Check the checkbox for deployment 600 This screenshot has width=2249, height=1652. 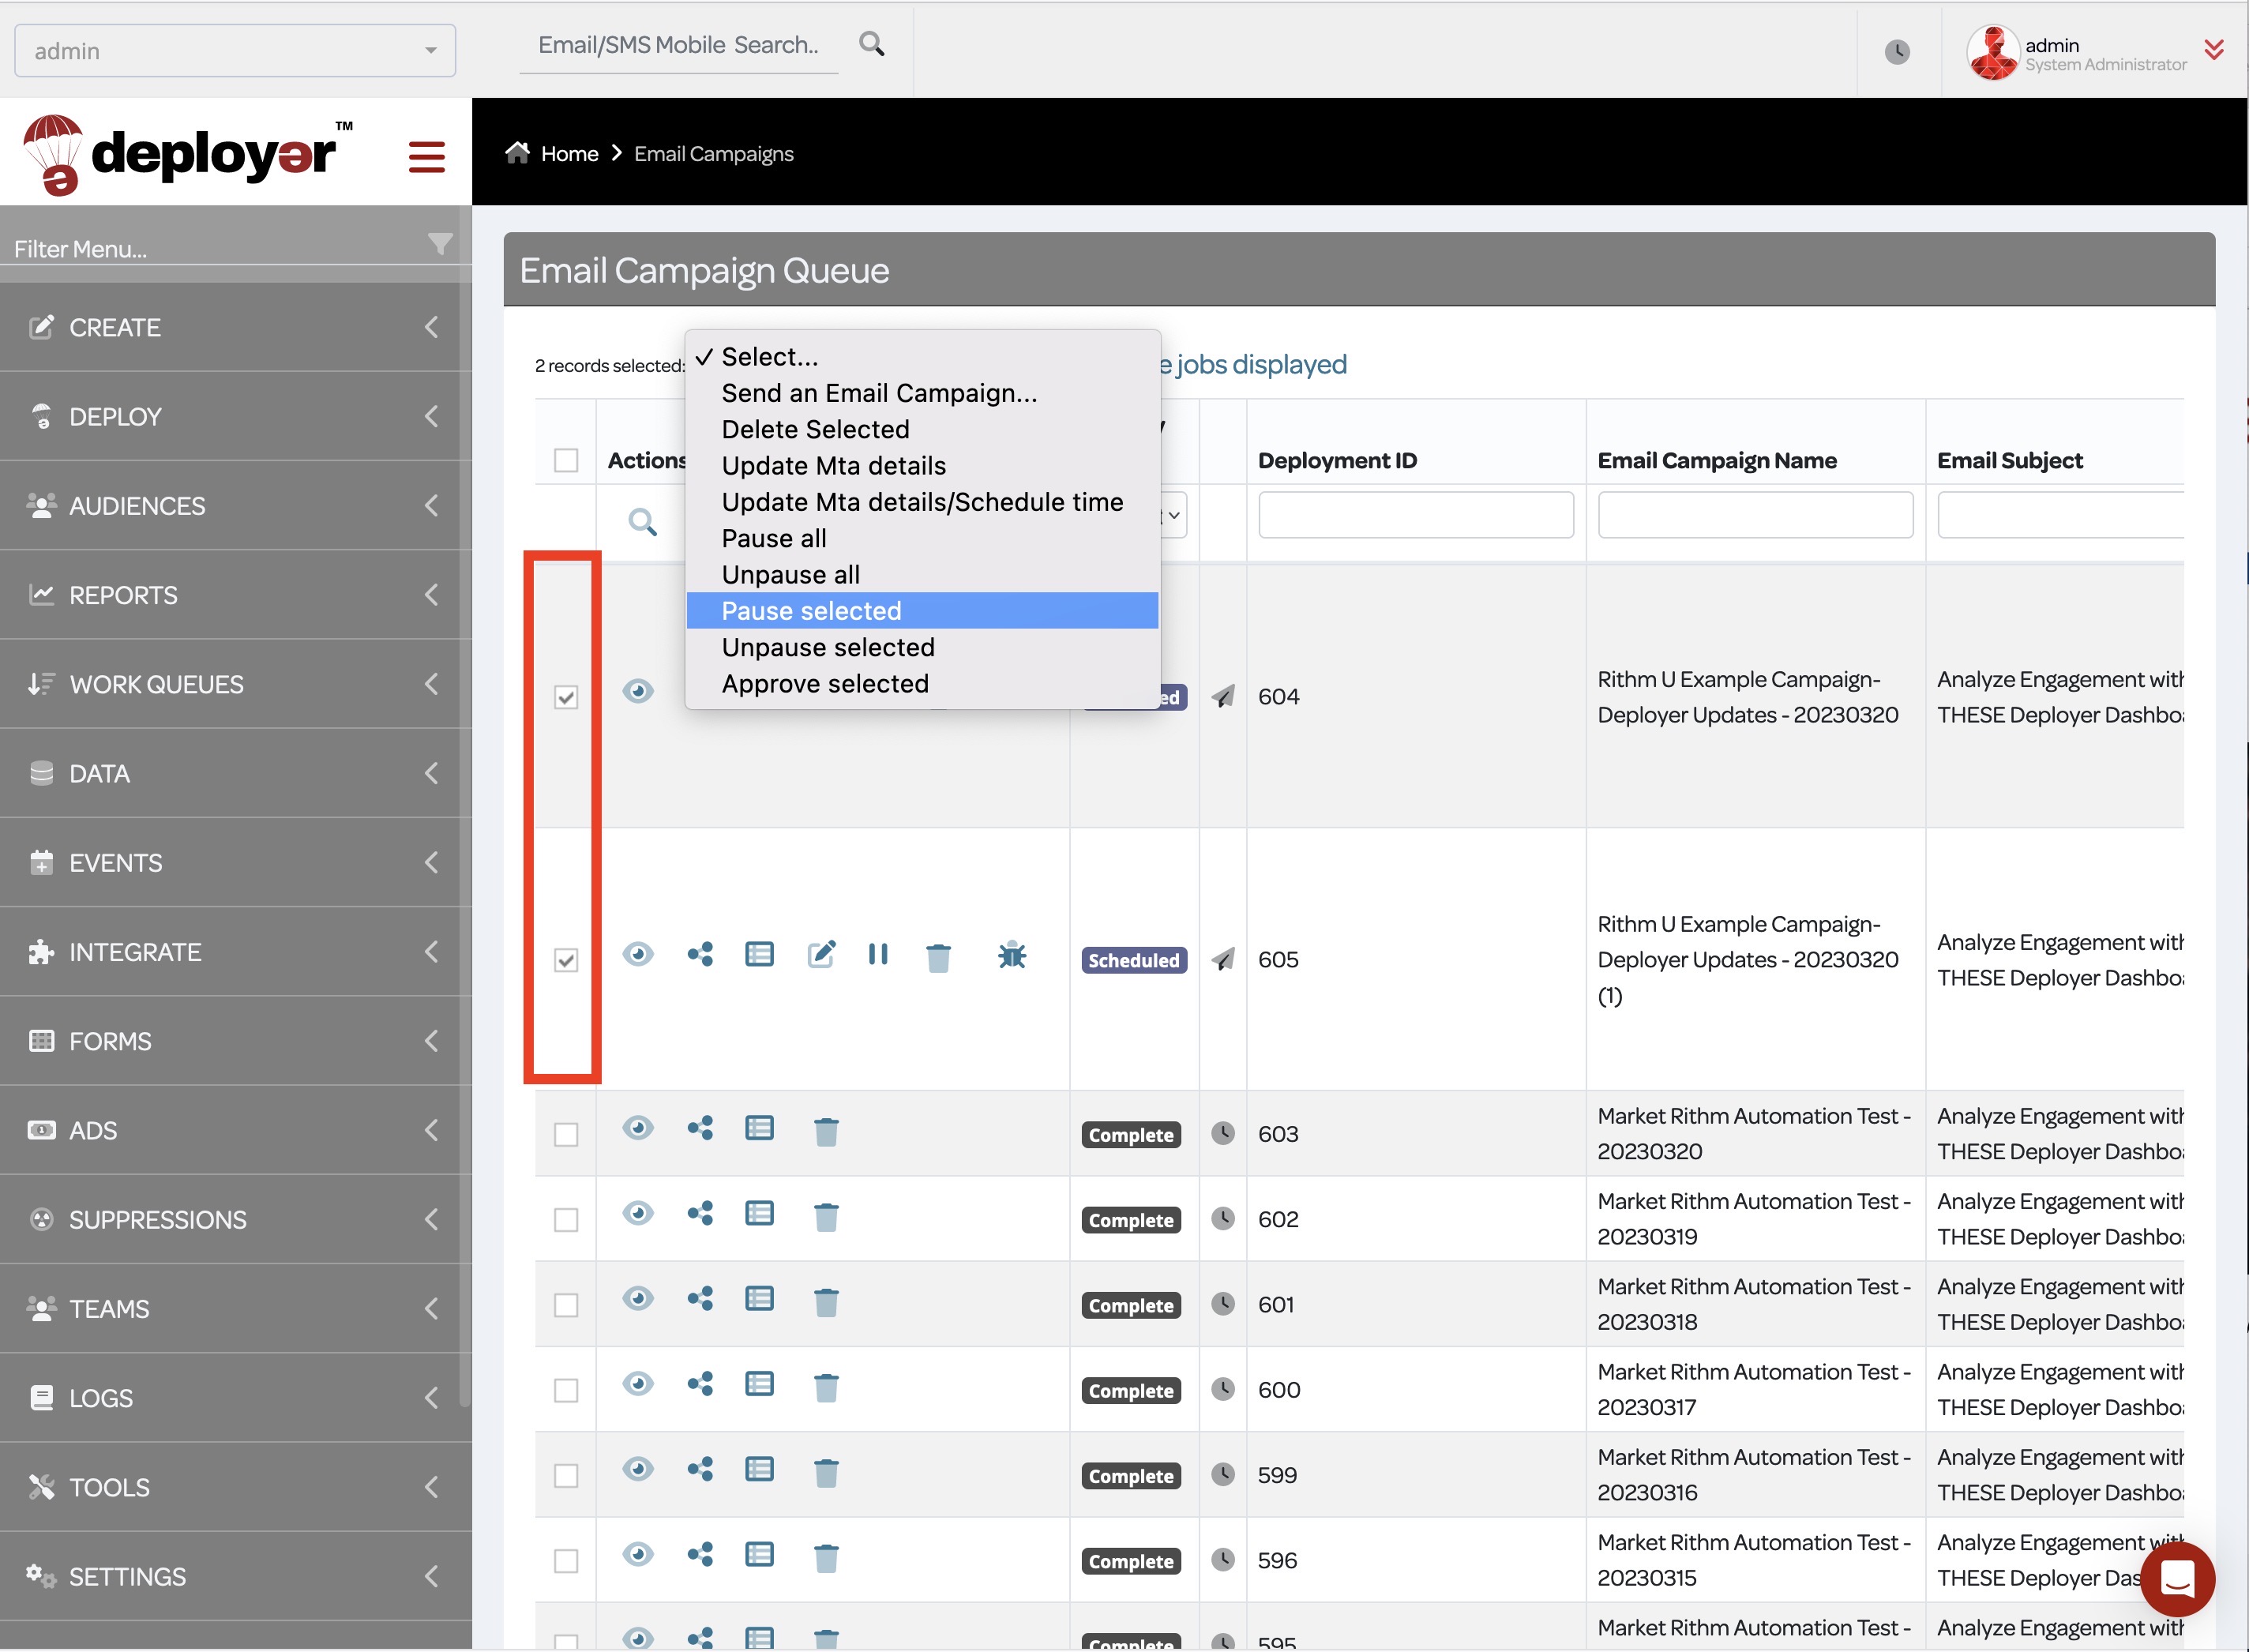(566, 1391)
